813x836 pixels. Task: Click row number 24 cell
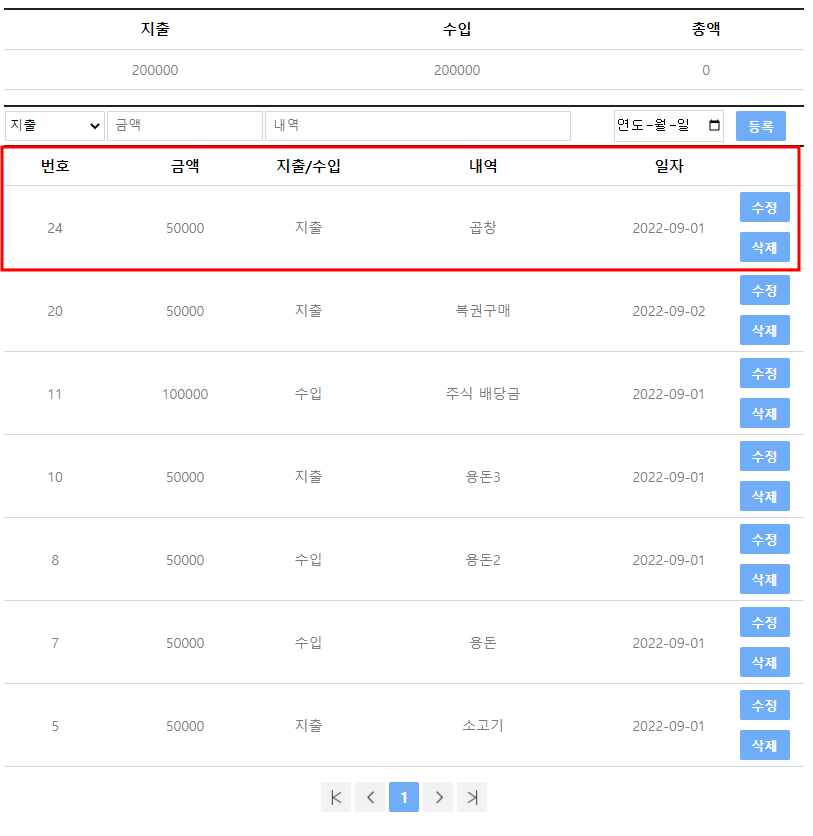[x=55, y=228]
